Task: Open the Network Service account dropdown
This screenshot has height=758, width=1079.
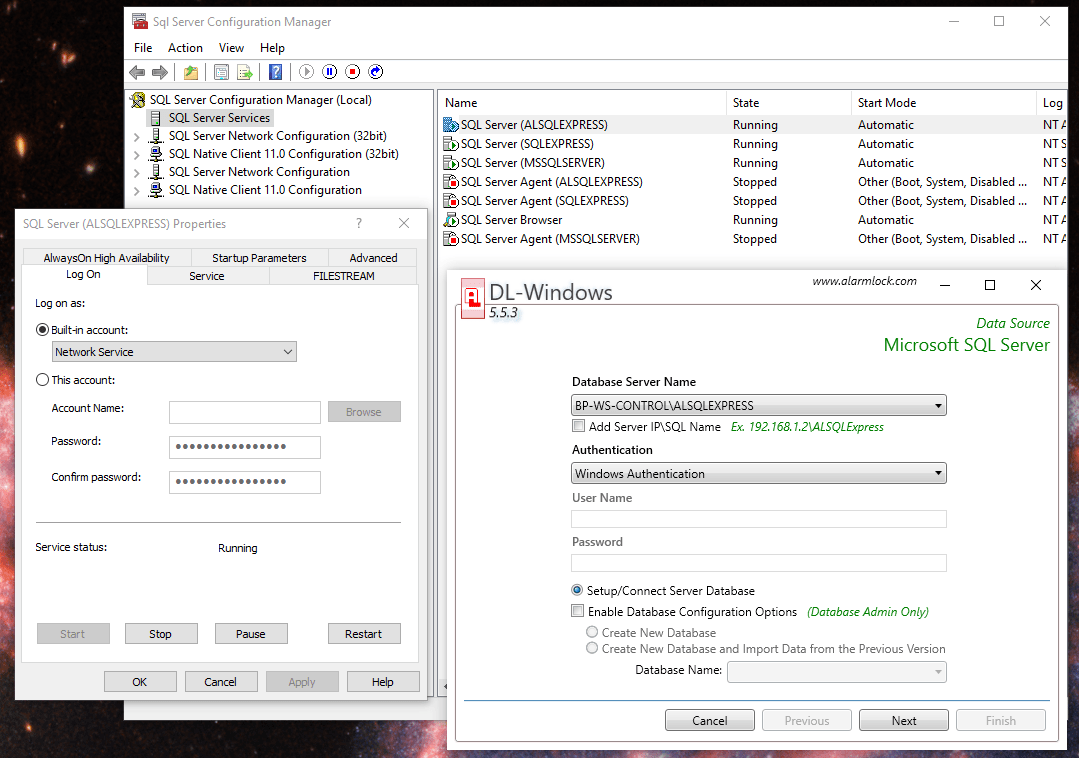Action: coord(174,351)
